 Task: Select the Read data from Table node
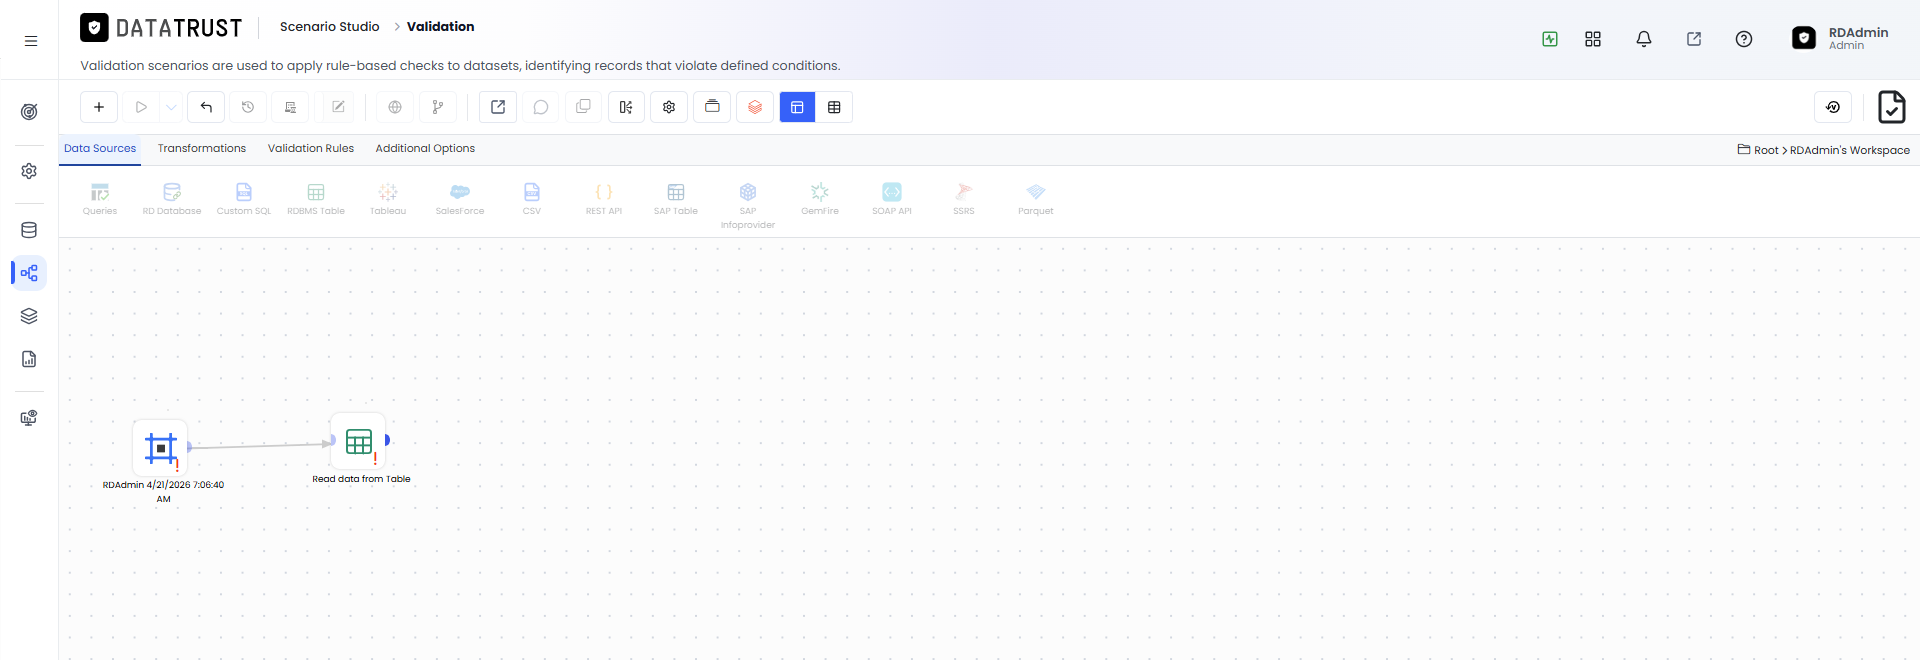point(359,441)
